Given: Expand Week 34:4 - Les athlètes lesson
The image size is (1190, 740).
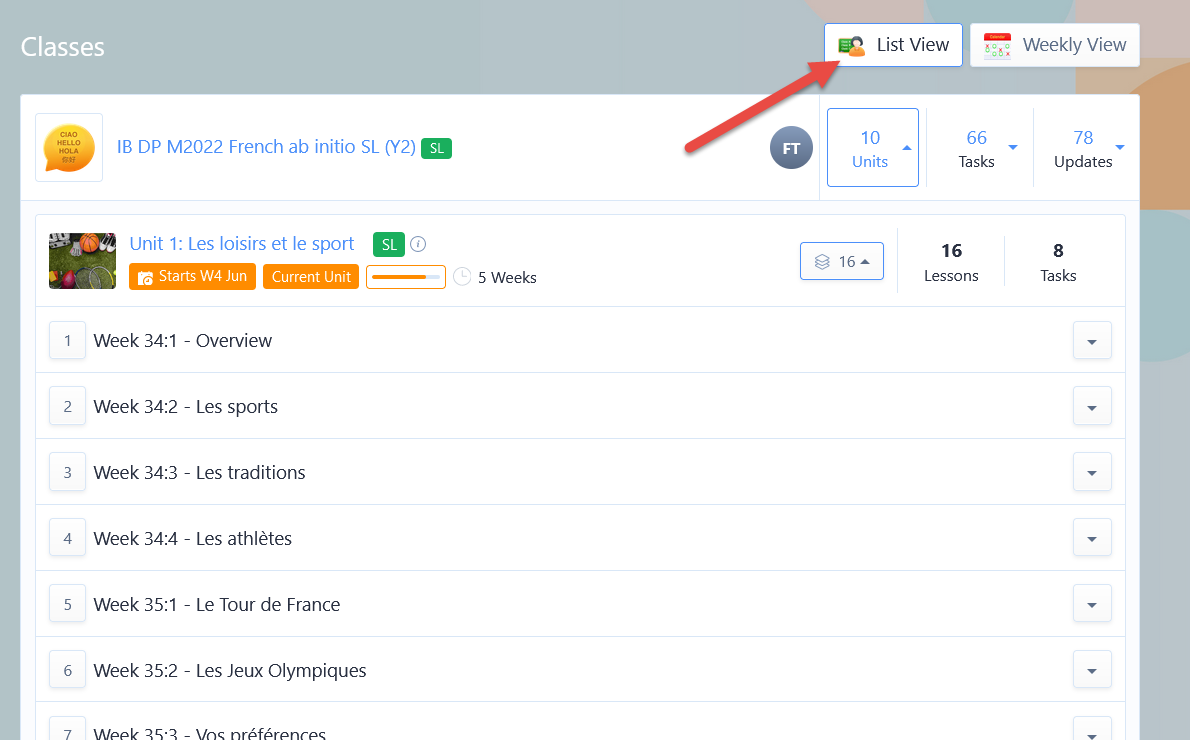Looking at the screenshot, I should coord(1092,538).
